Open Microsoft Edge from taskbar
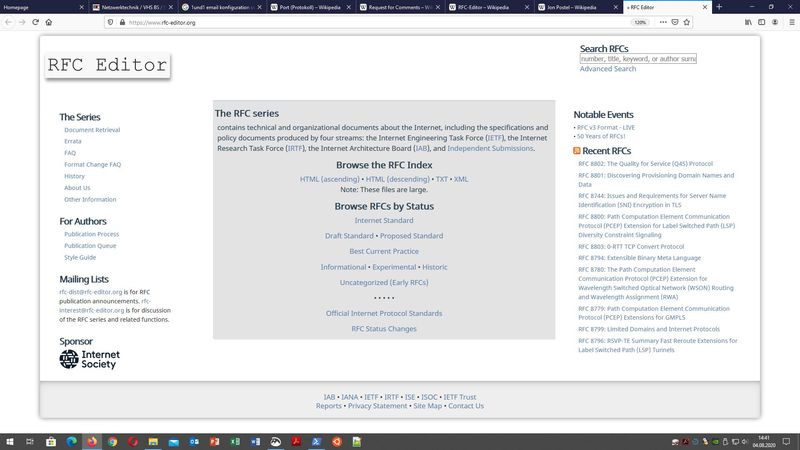The height and width of the screenshot is (450, 800). pyautogui.click(x=71, y=441)
